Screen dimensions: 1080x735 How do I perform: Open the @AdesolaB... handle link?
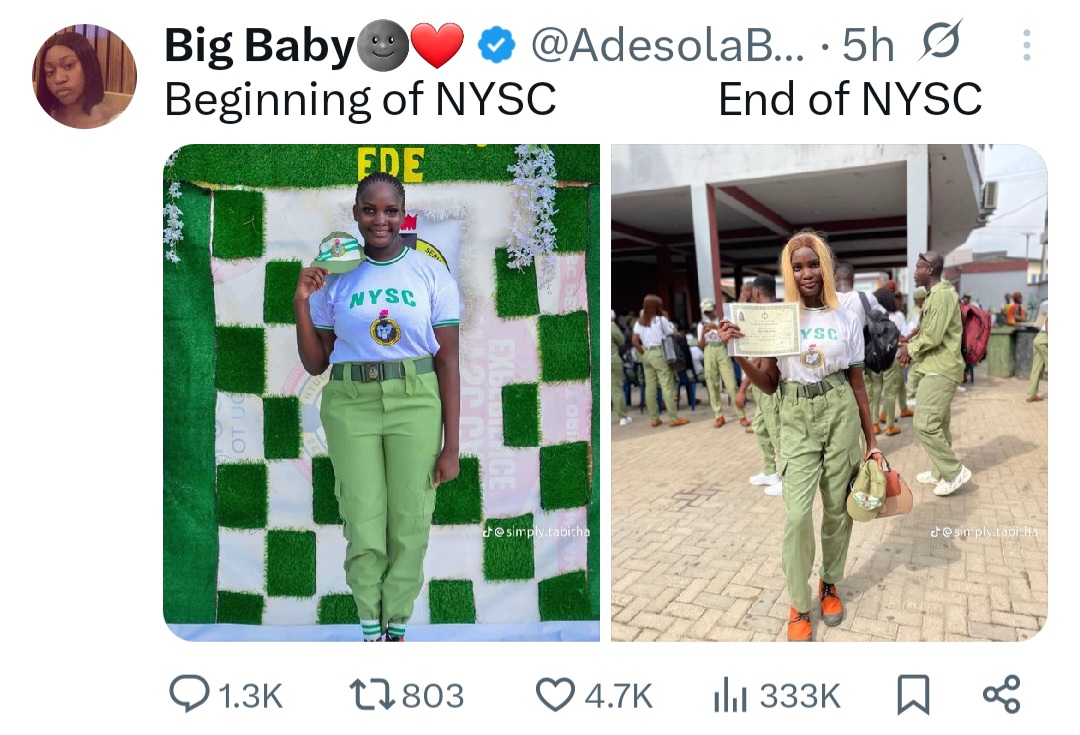(x=667, y=45)
